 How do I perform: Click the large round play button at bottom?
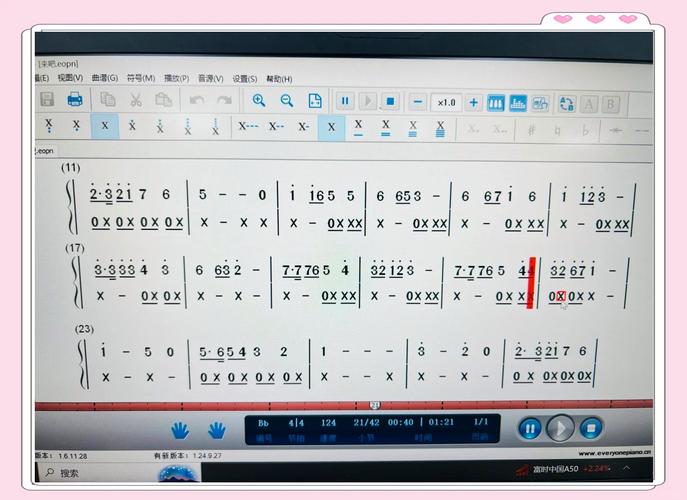(x=560, y=428)
